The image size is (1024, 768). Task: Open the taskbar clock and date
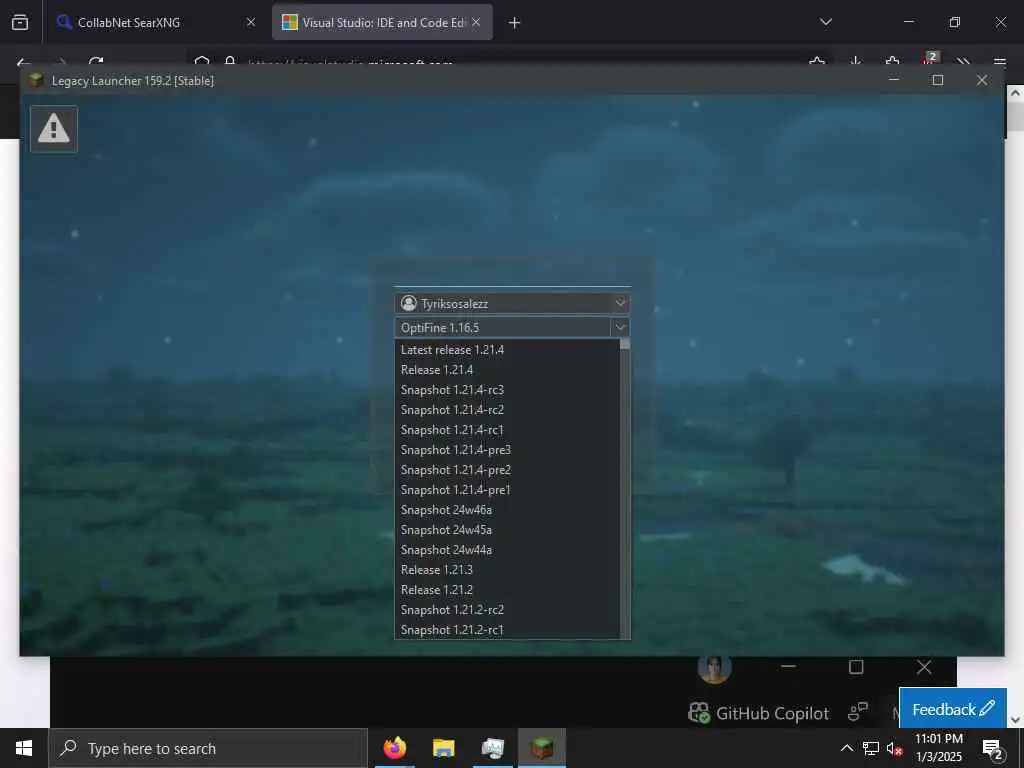tap(938, 748)
